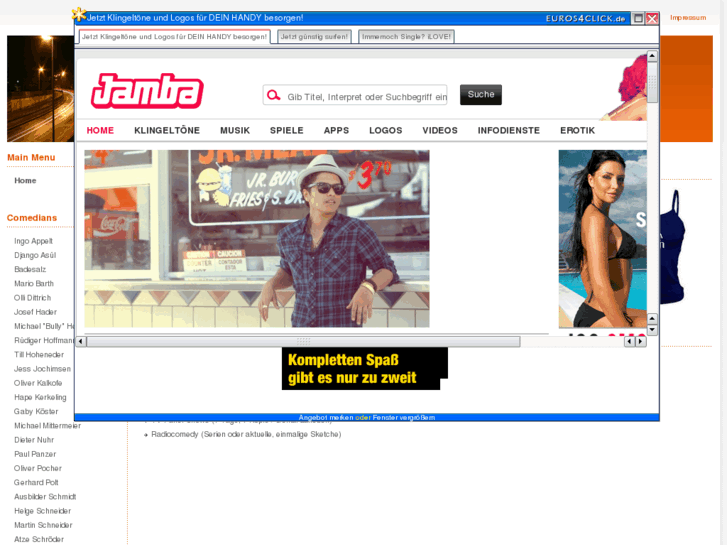Open Atze Schröder comedian link
727x545 pixels.
pos(39,539)
